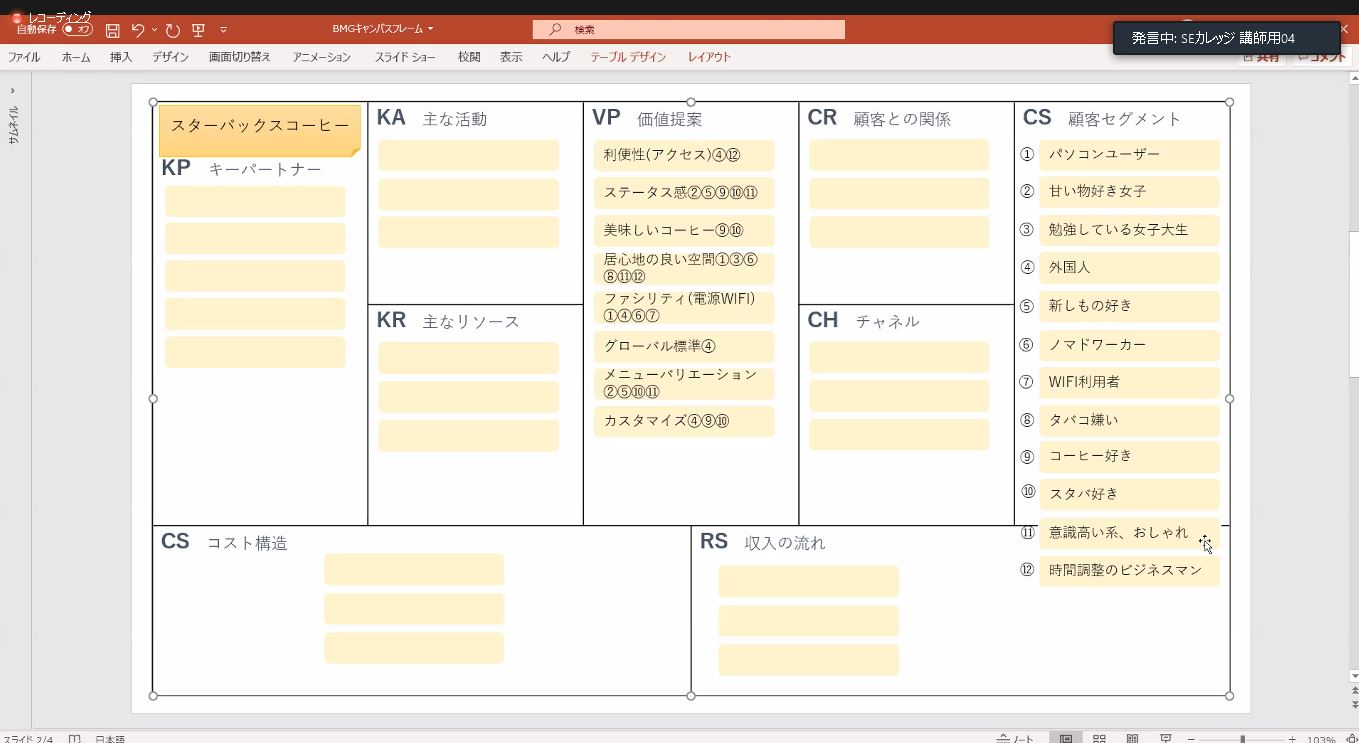Select Normal view icon in status bar
This screenshot has width=1359, height=743.
point(1066,739)
